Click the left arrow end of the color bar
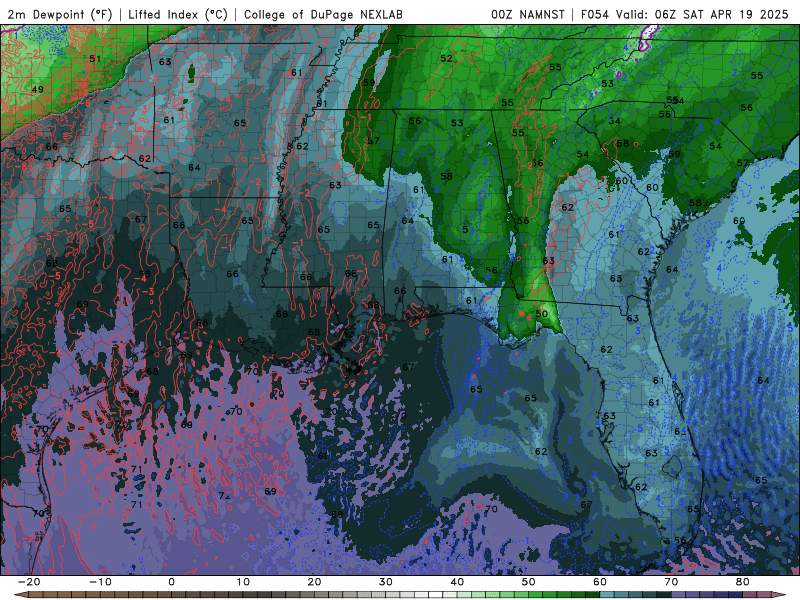The height and width of the screenshot is (600, 800). (21, 595)
